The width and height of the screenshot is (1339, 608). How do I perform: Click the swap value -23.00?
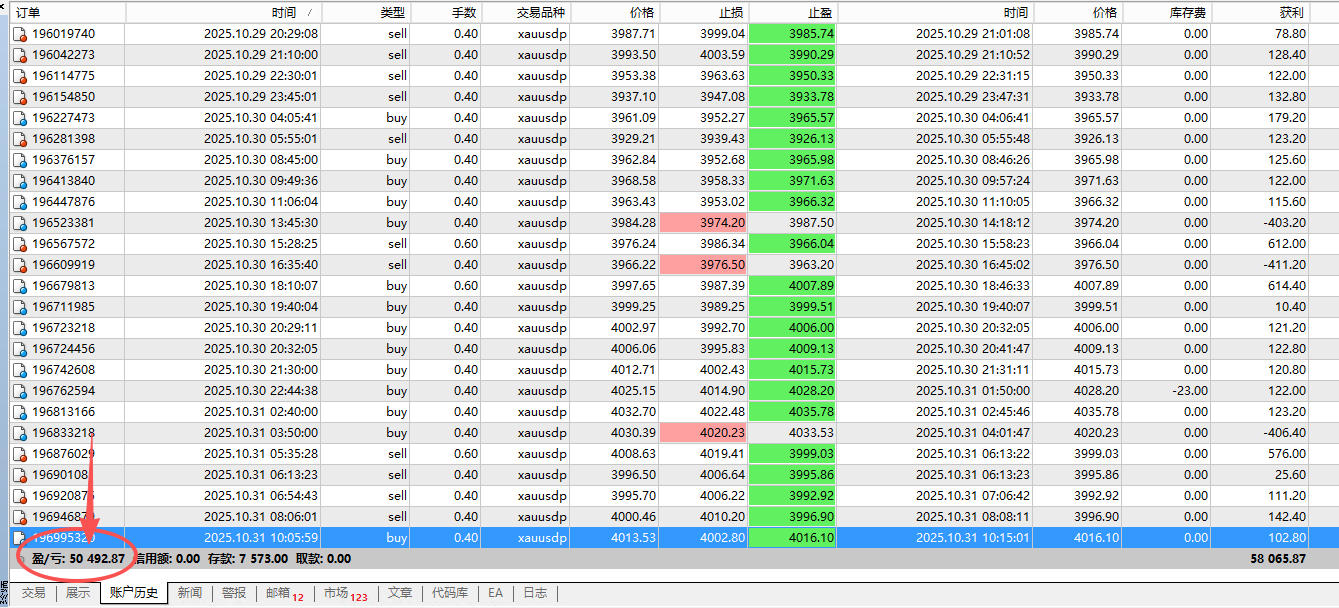1190,391
